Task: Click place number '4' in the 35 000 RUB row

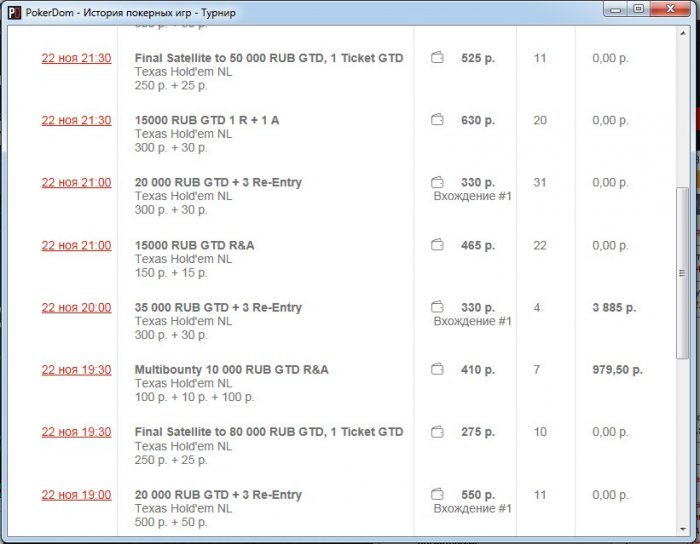Action: pos(537,307)
